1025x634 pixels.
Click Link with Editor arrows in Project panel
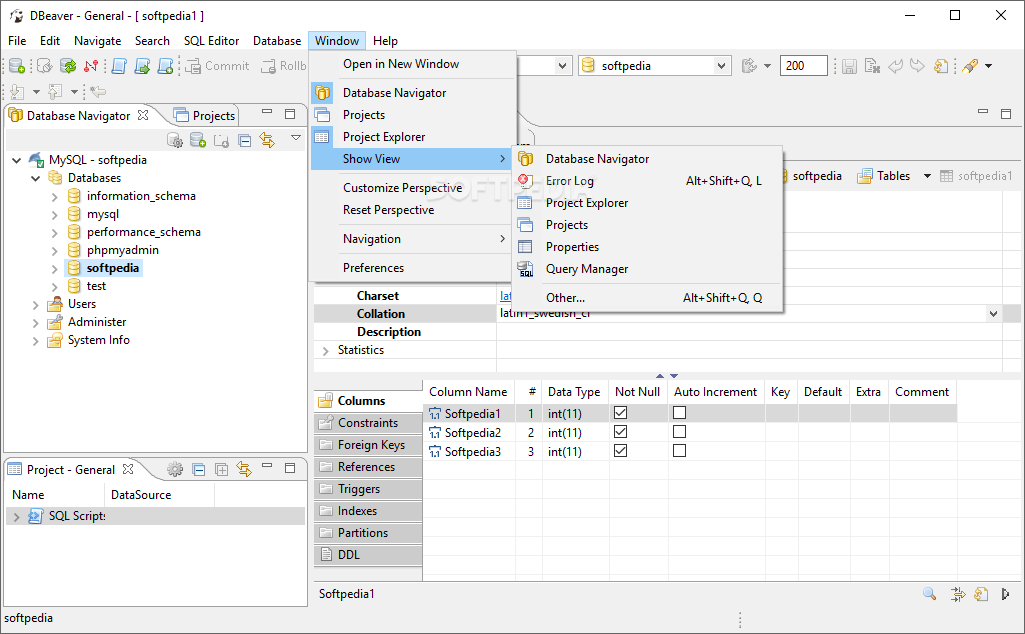(x=244, y=469)
